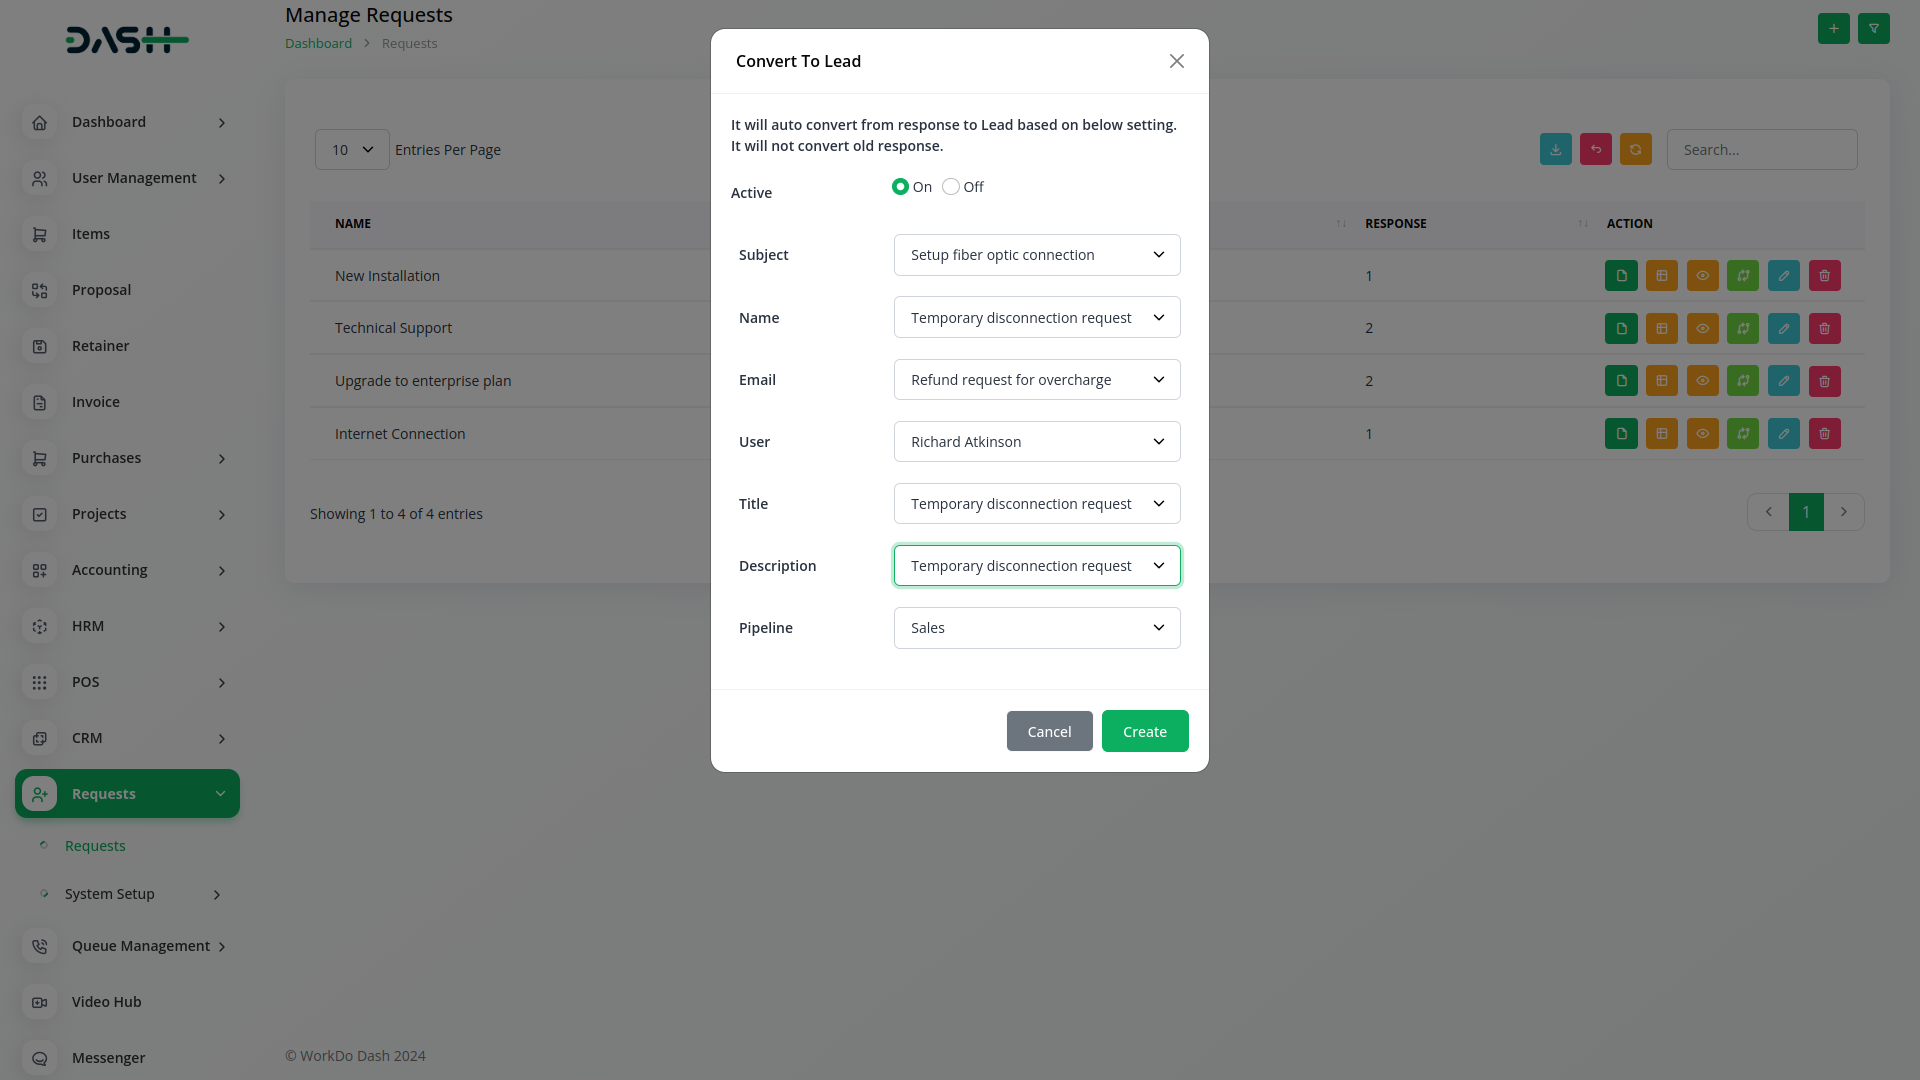Open the Subject dropdown

coord(1036,255)
